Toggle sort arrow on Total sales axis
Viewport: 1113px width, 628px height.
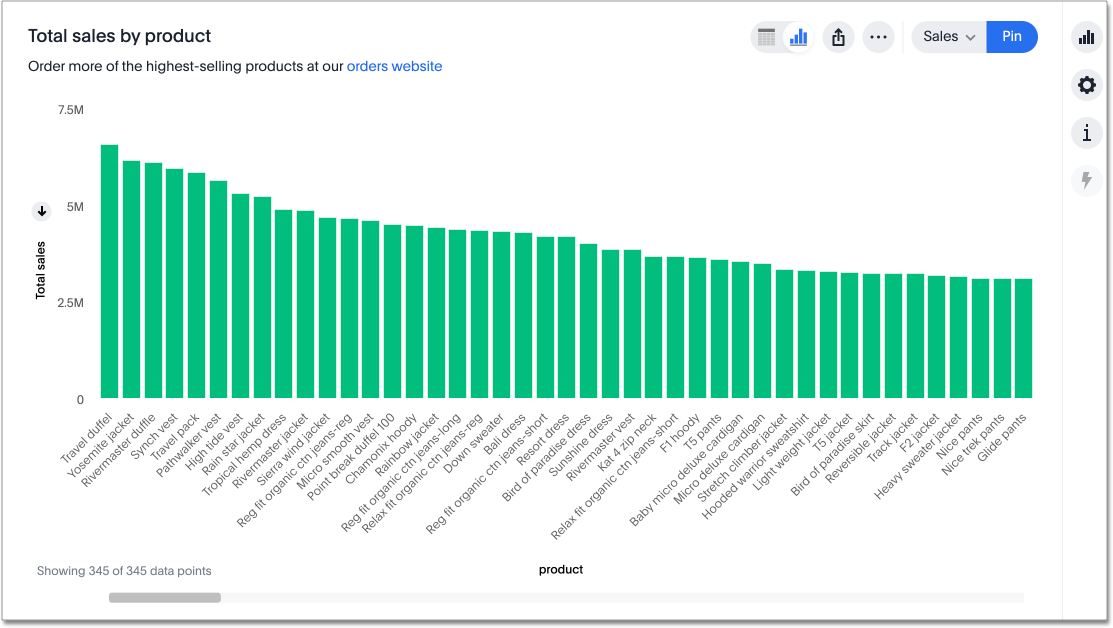42,211
